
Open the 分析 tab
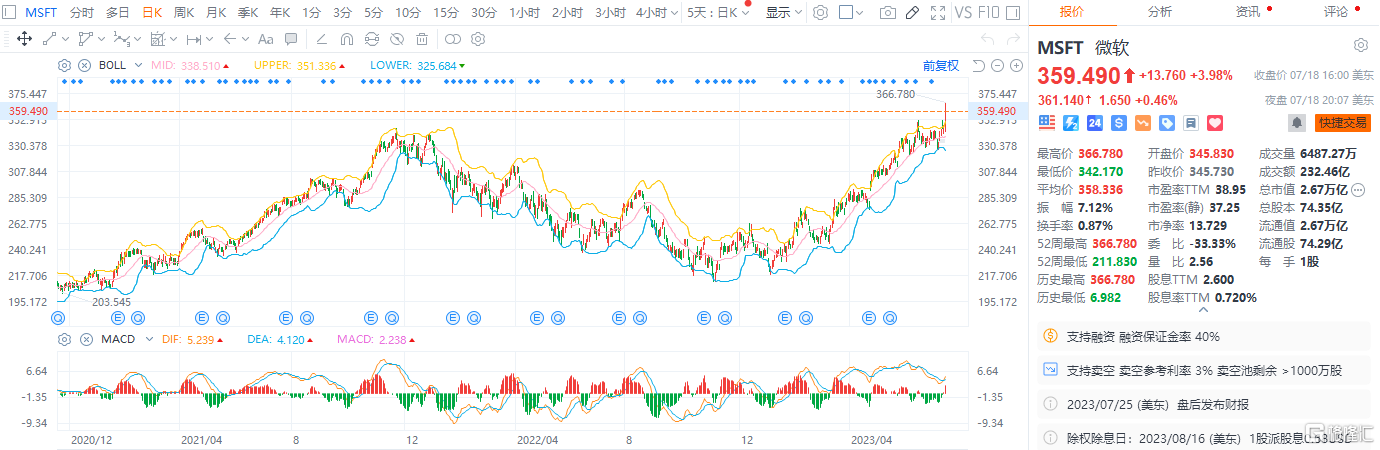point(1160,12)
